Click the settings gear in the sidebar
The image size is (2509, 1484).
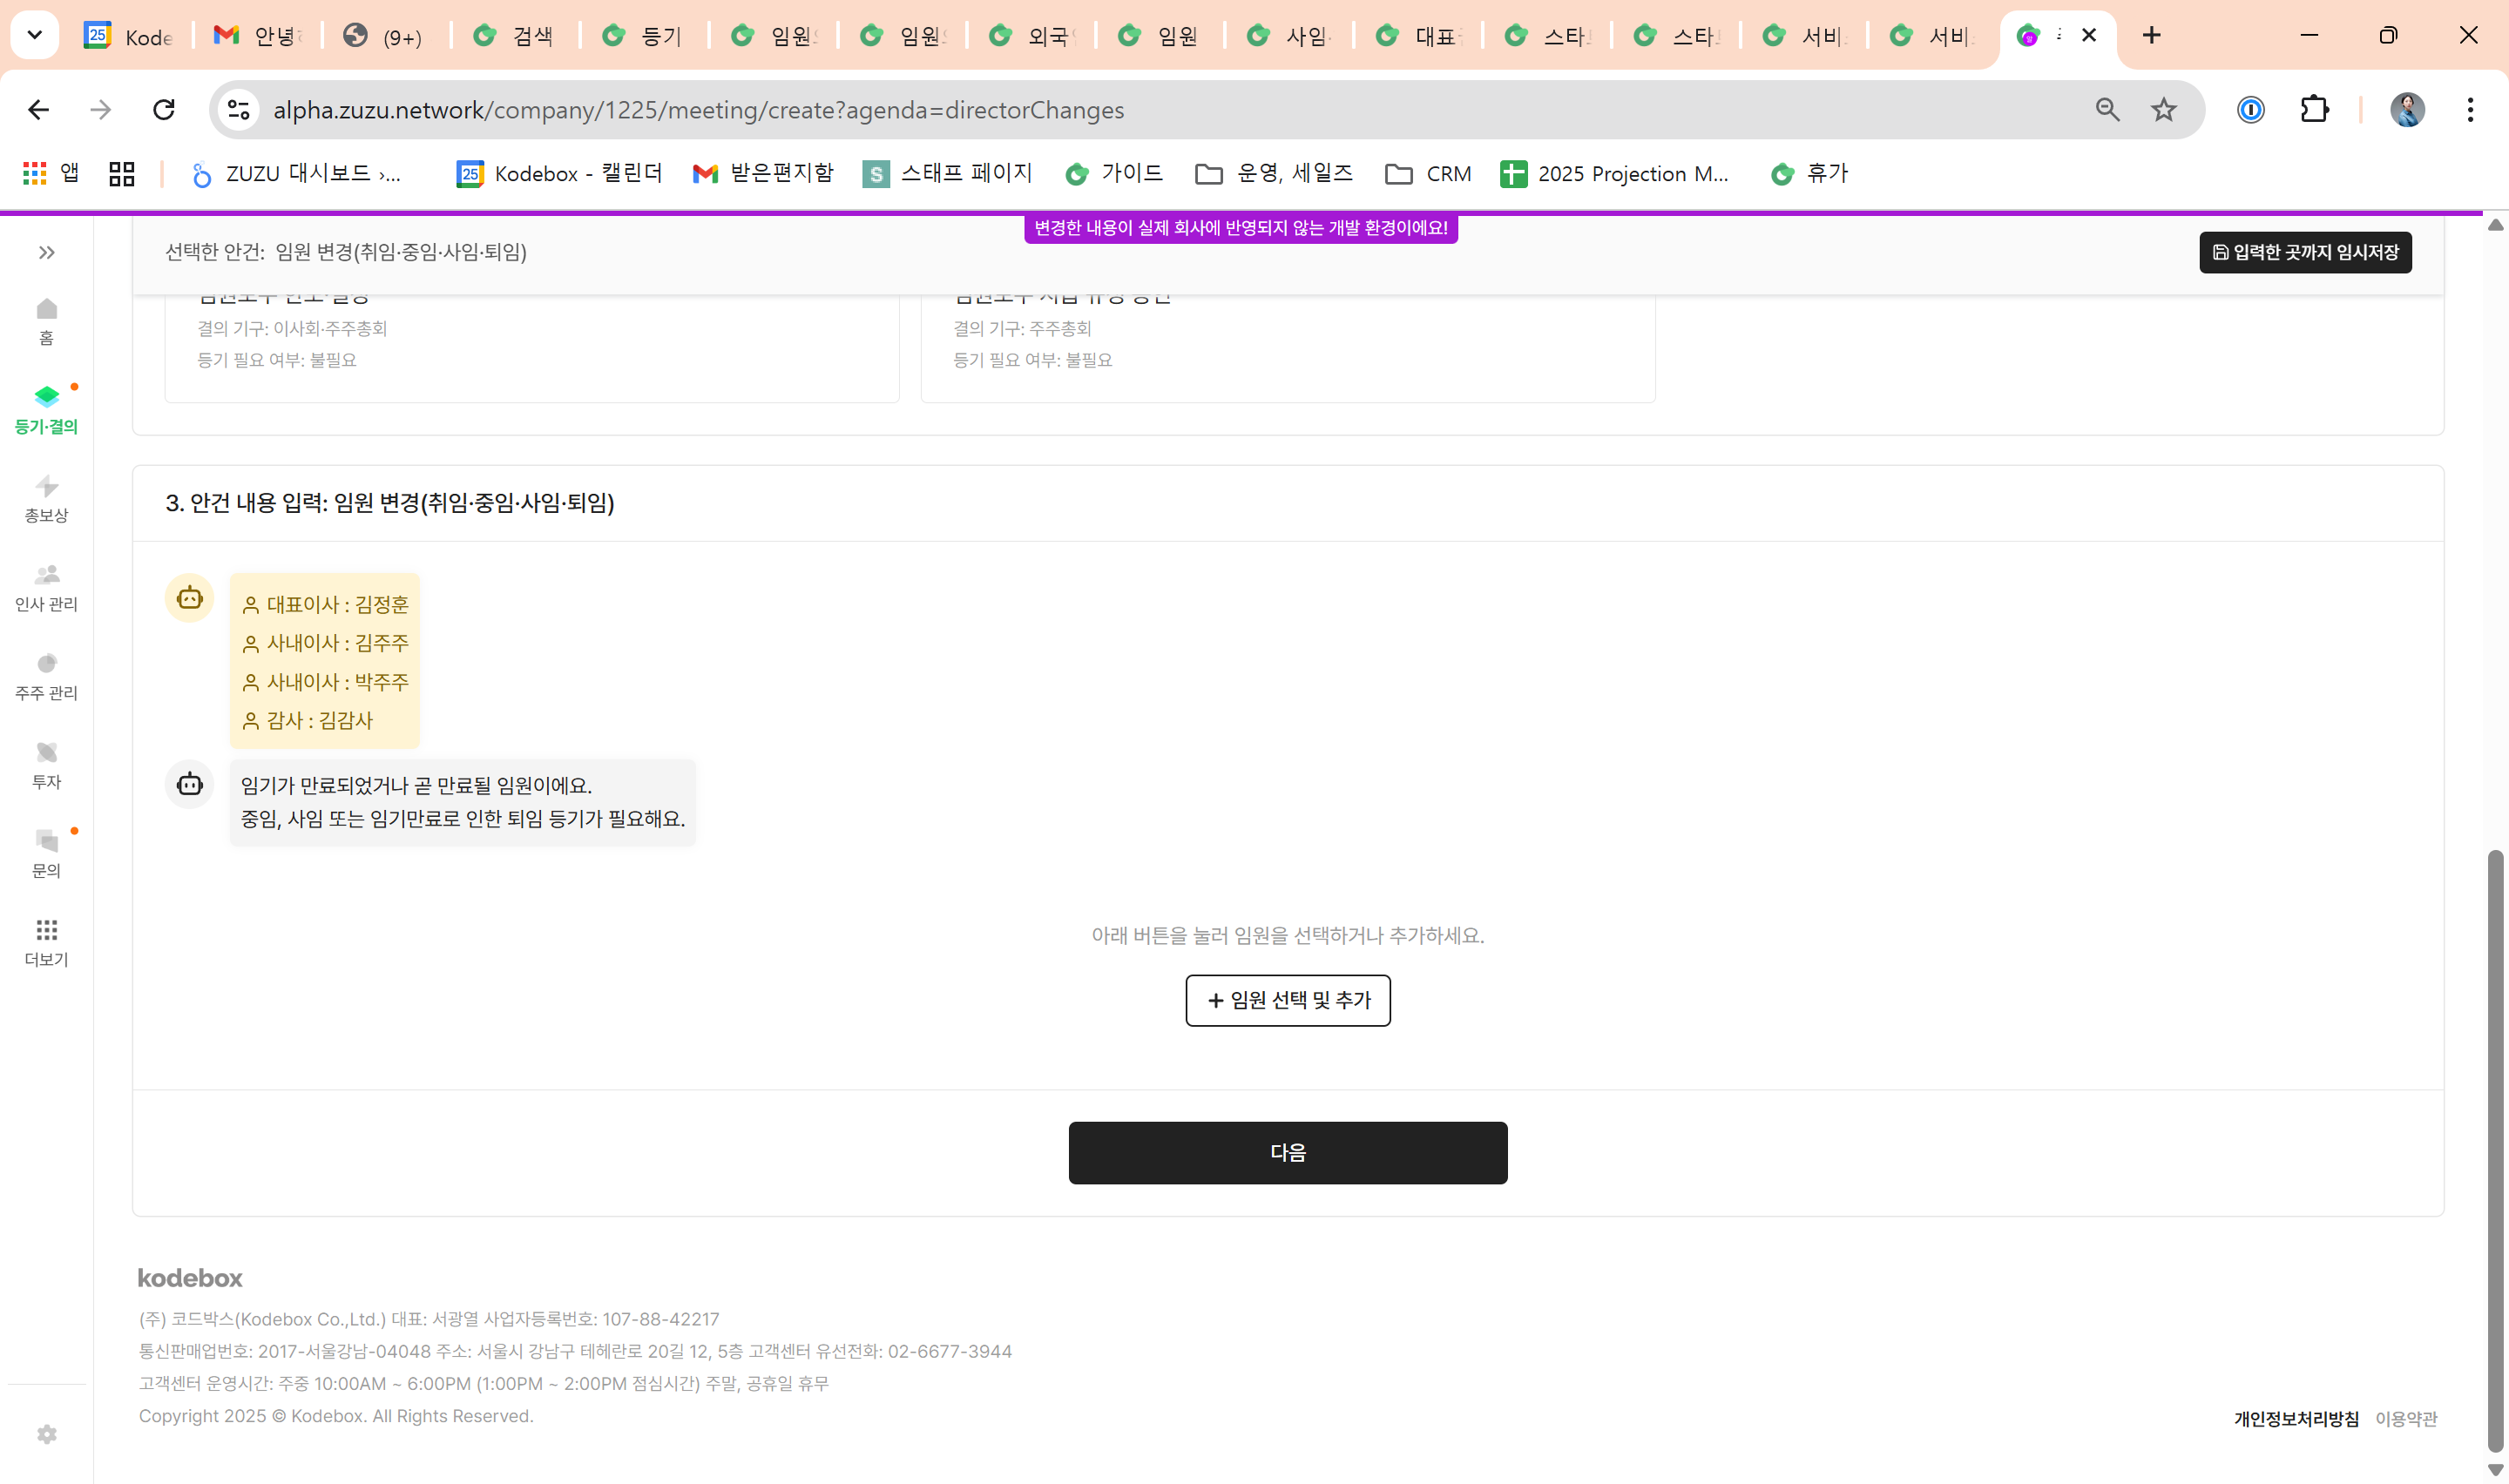46,1434
